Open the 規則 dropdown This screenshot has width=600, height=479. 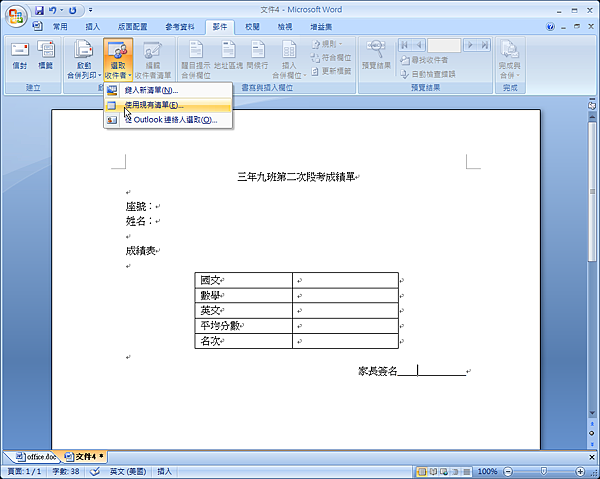coord(328,44)
